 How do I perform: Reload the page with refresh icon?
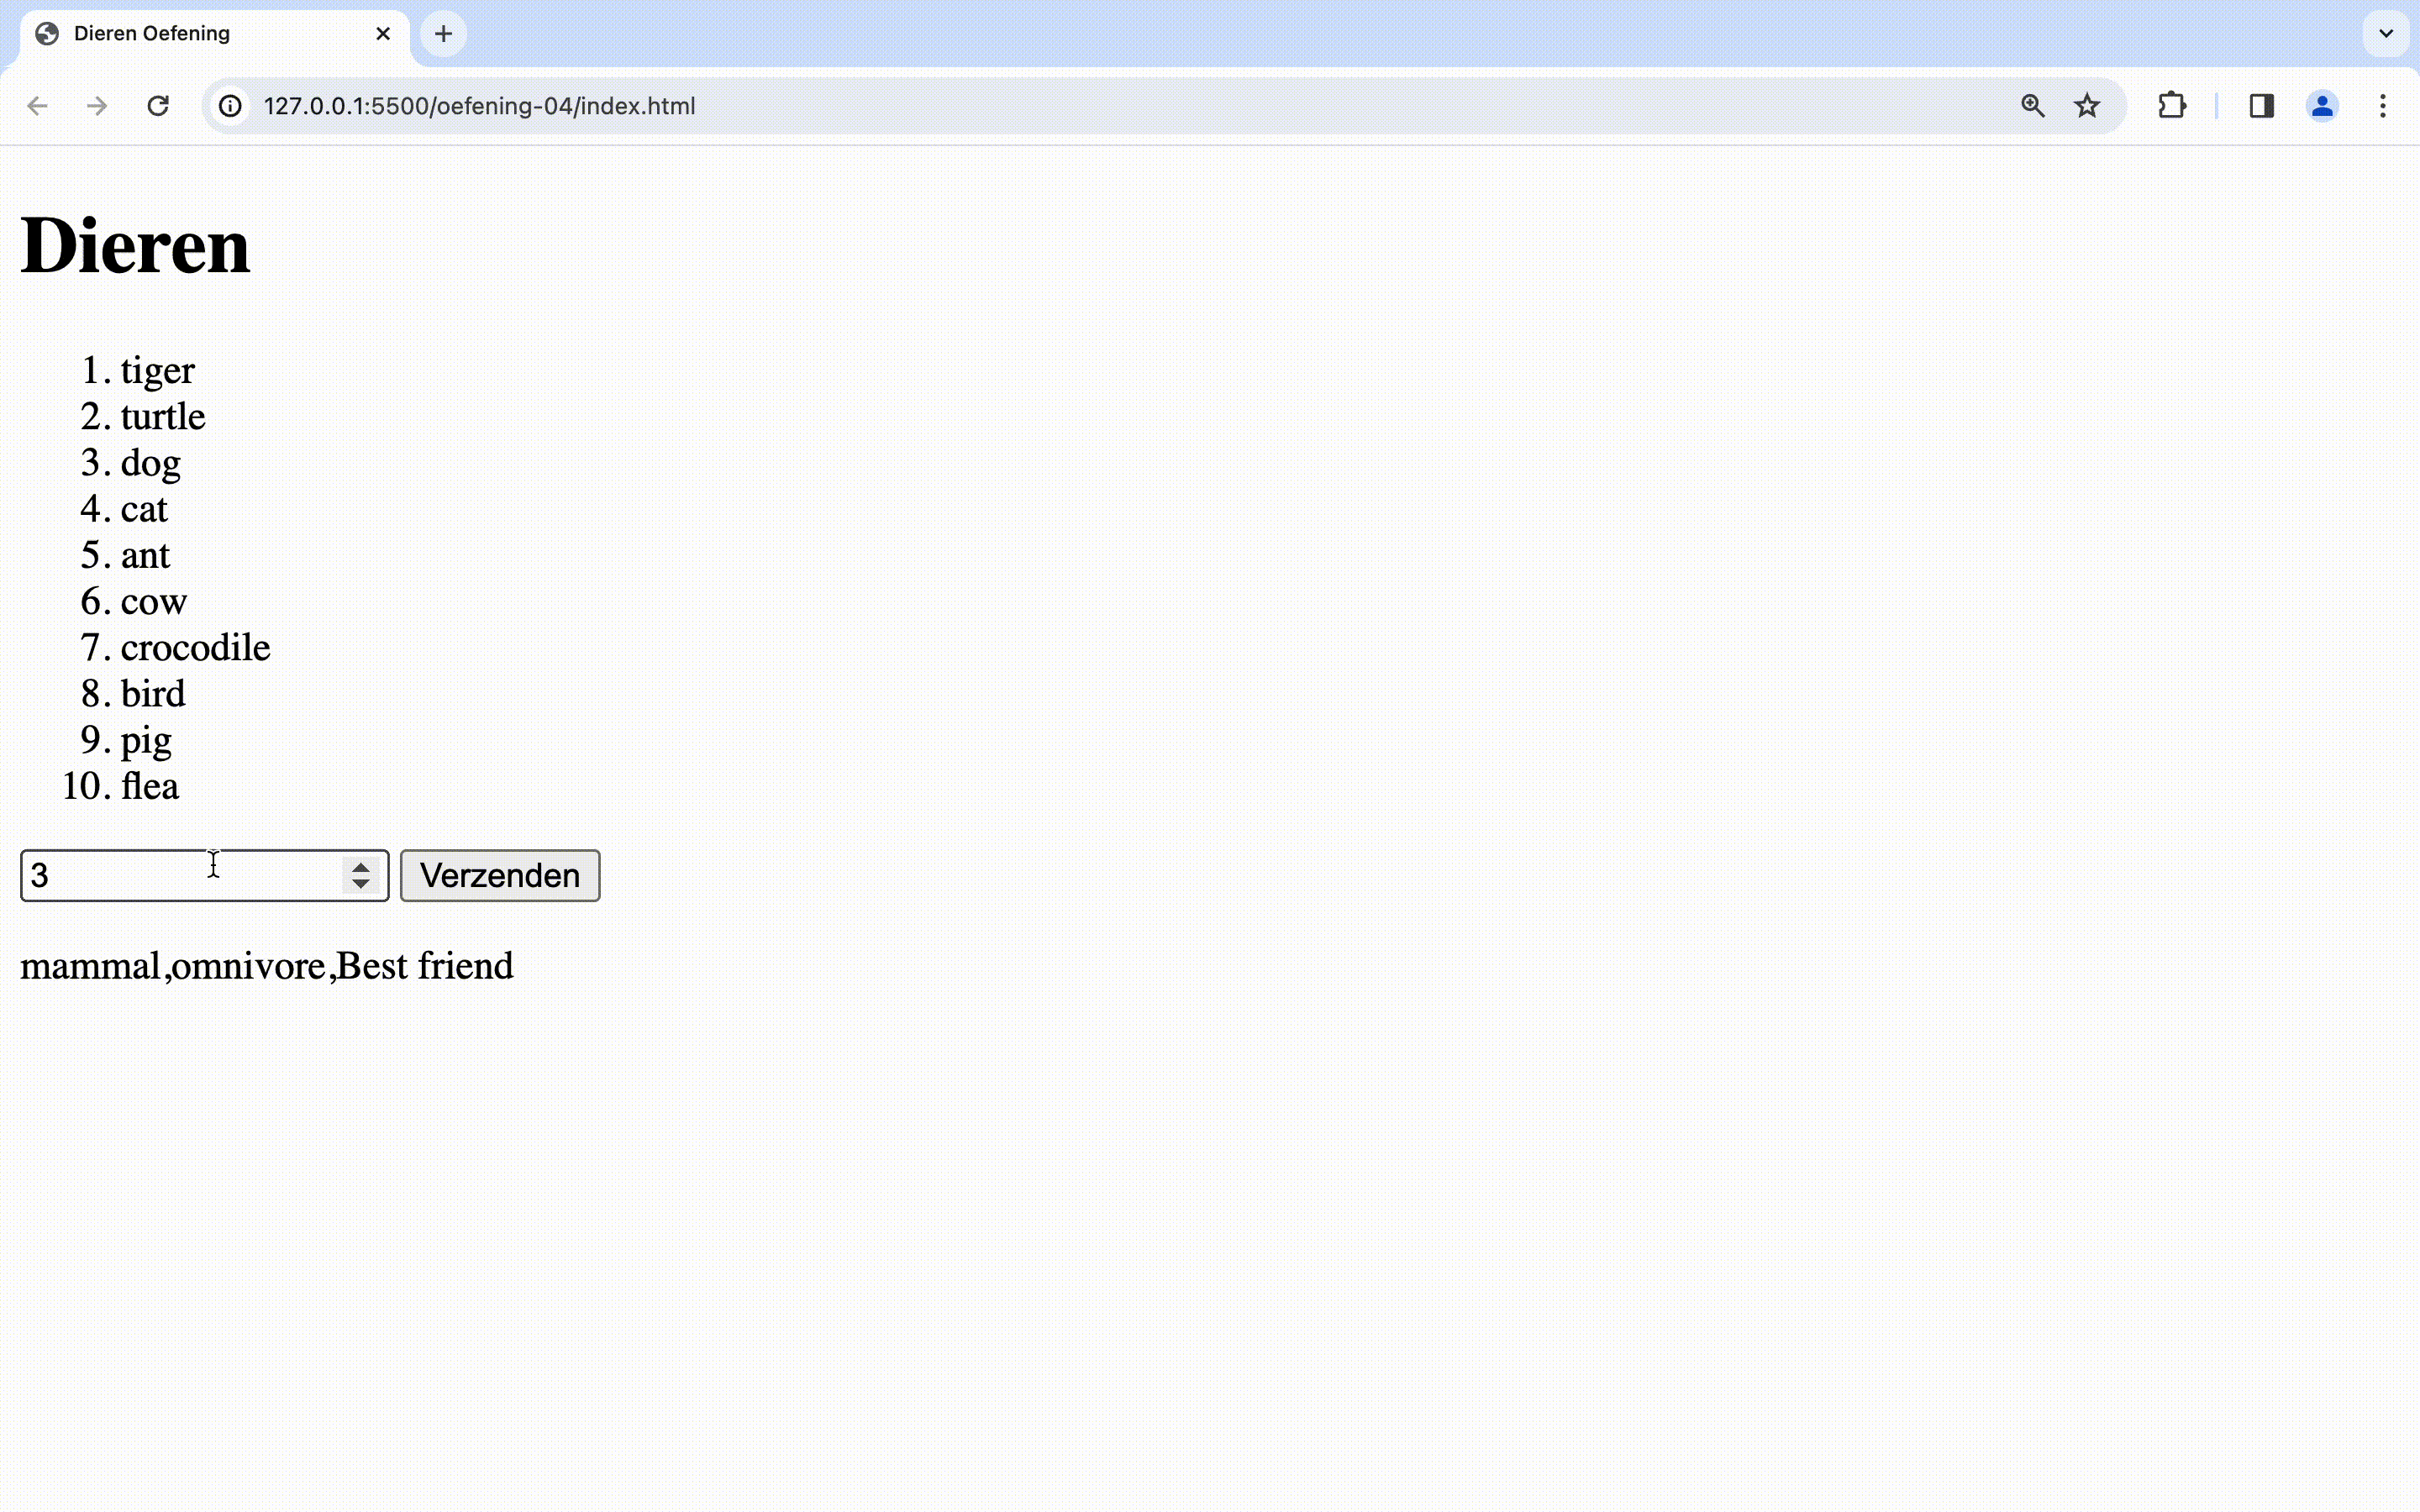tap(158, 106)
